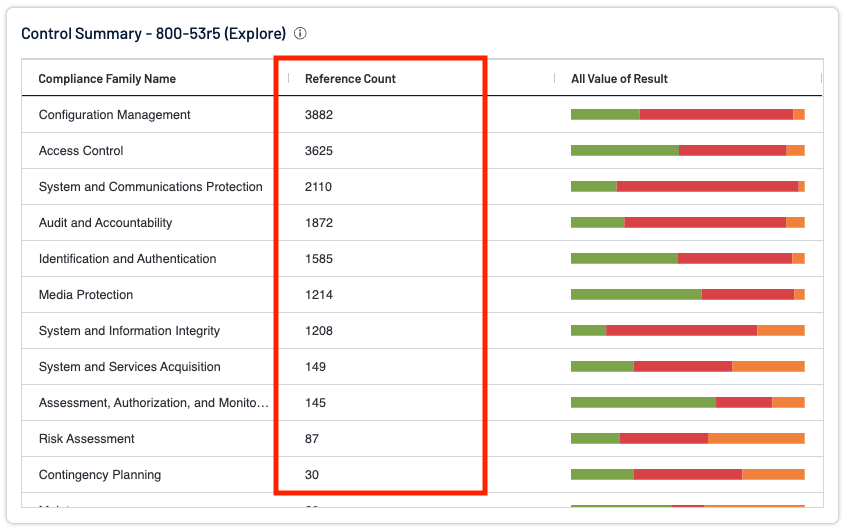Select the Media Protection family
Image resolution: width=846 pixels, height=530 pixels.
[x=85, y=295]
